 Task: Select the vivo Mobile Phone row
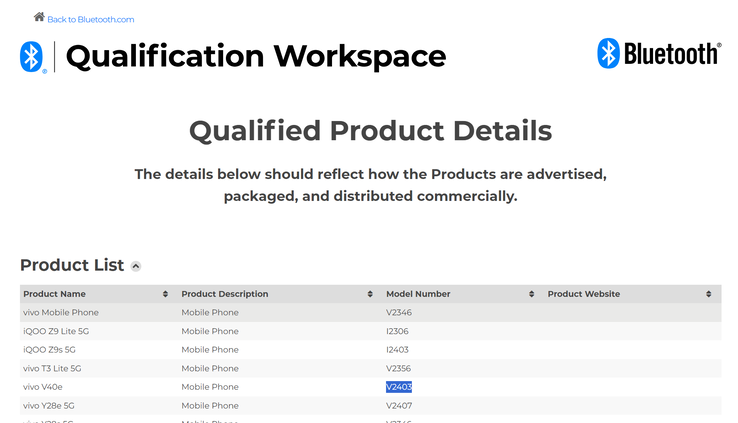click(61, 313)
